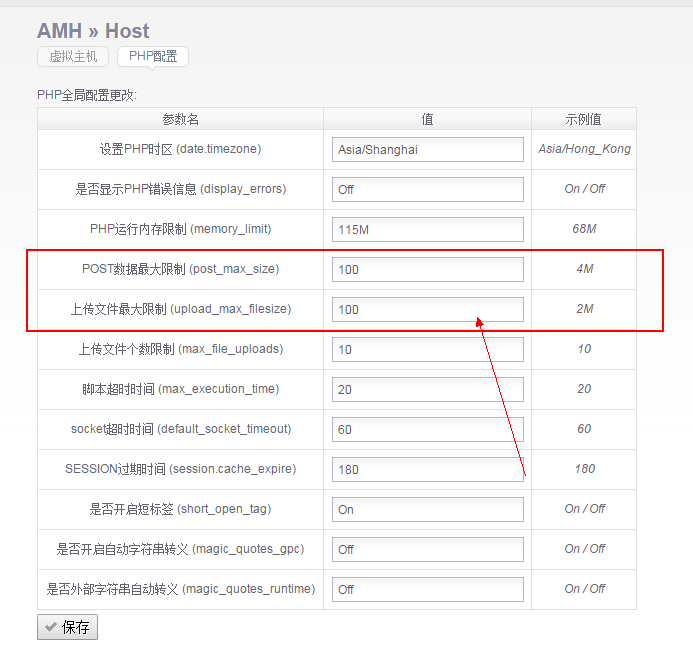Image resolution: width=693 pixels, height=659 pixels.
Task: Click the max_execution_time input box
Action: (x=428, y=389)
